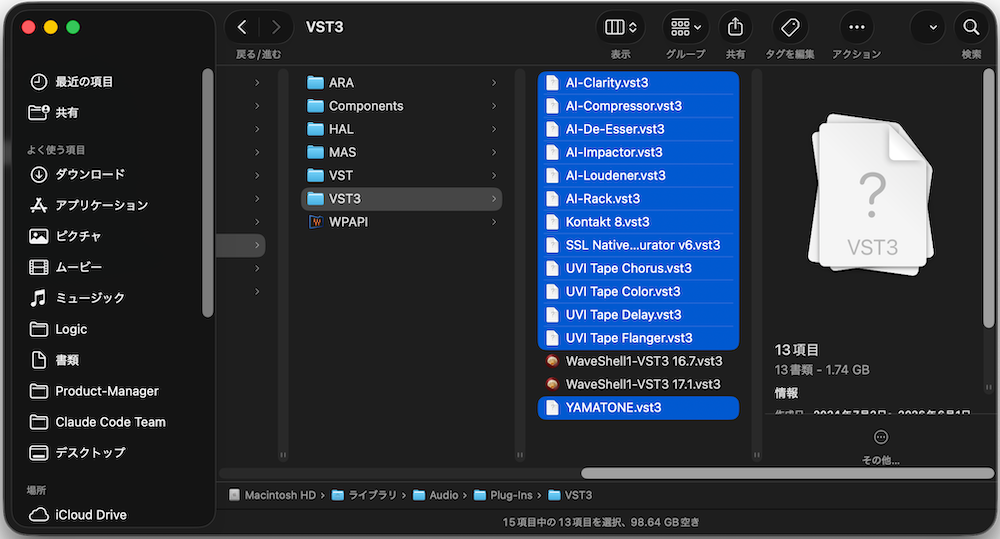
Task: Click the search magnifier icon
Action: (x=971, y=27)
